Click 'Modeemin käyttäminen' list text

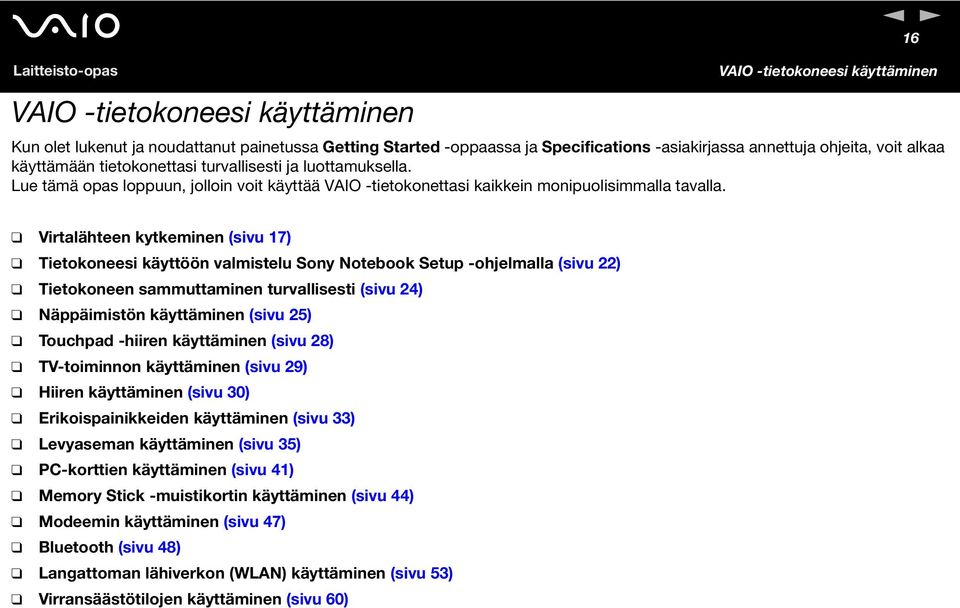tap(129, 522)
